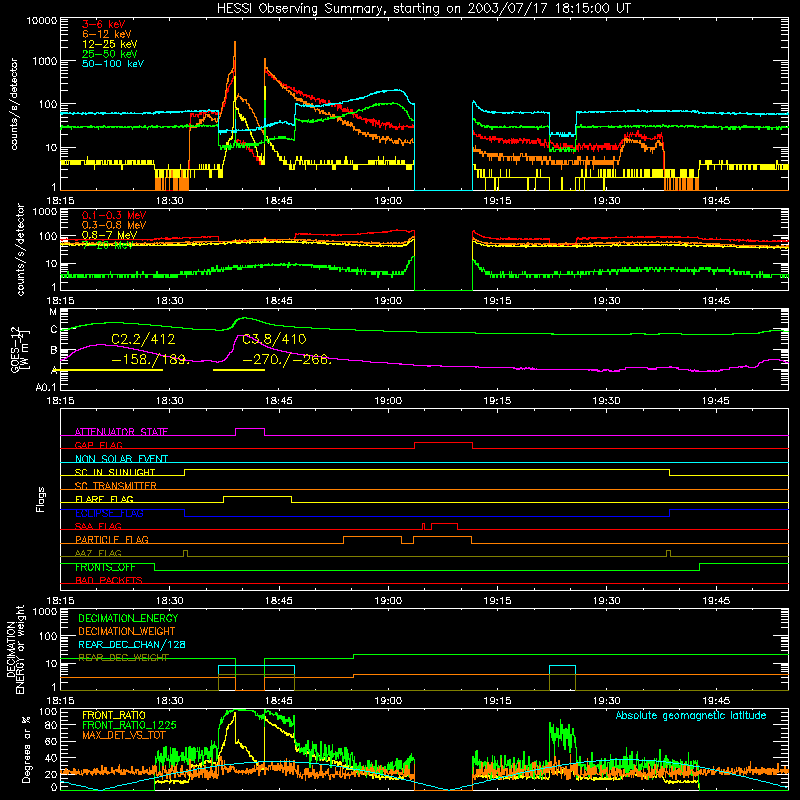
Task: Click the AAZ_FLAG label
Action: click(x=98, y=553)
